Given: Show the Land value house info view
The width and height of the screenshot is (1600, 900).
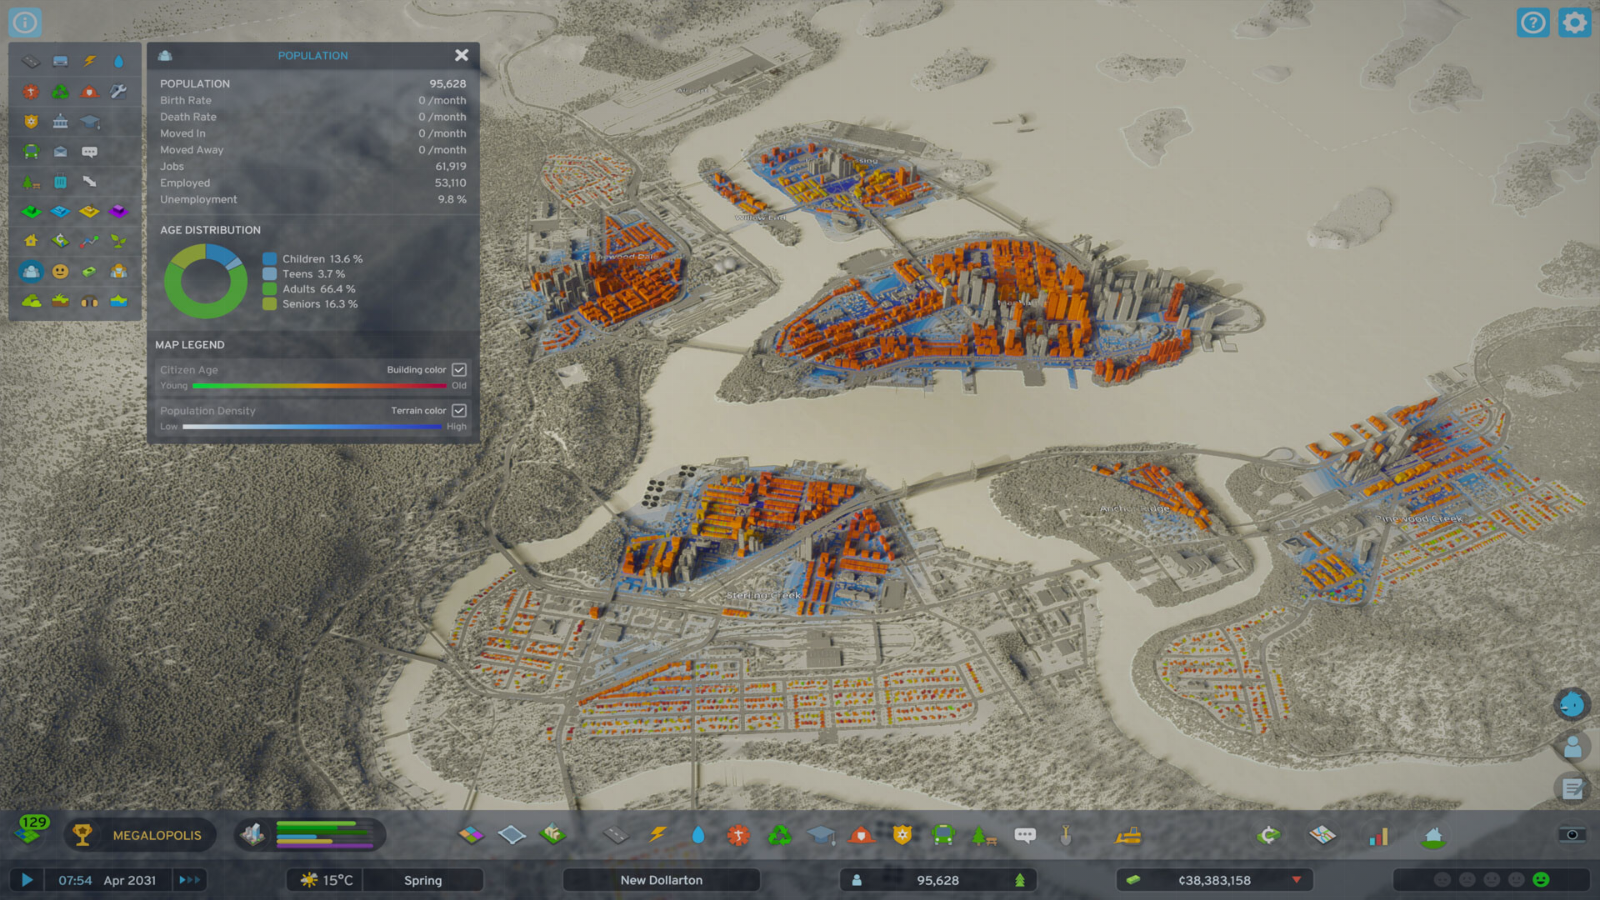Looking at the screenshot, I should pos(31,241).
